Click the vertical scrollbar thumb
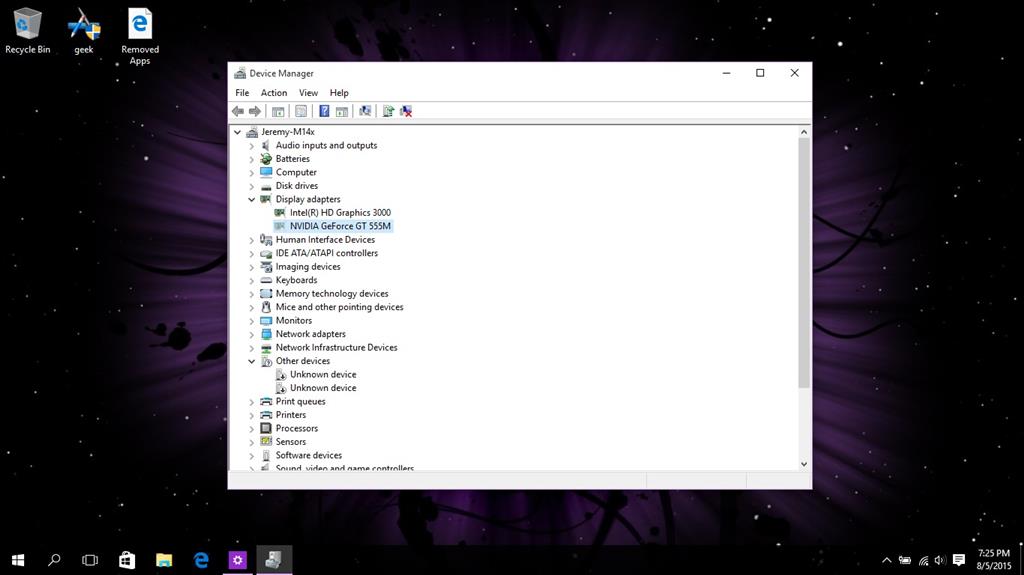The image size is (1024, 575). 804,263
